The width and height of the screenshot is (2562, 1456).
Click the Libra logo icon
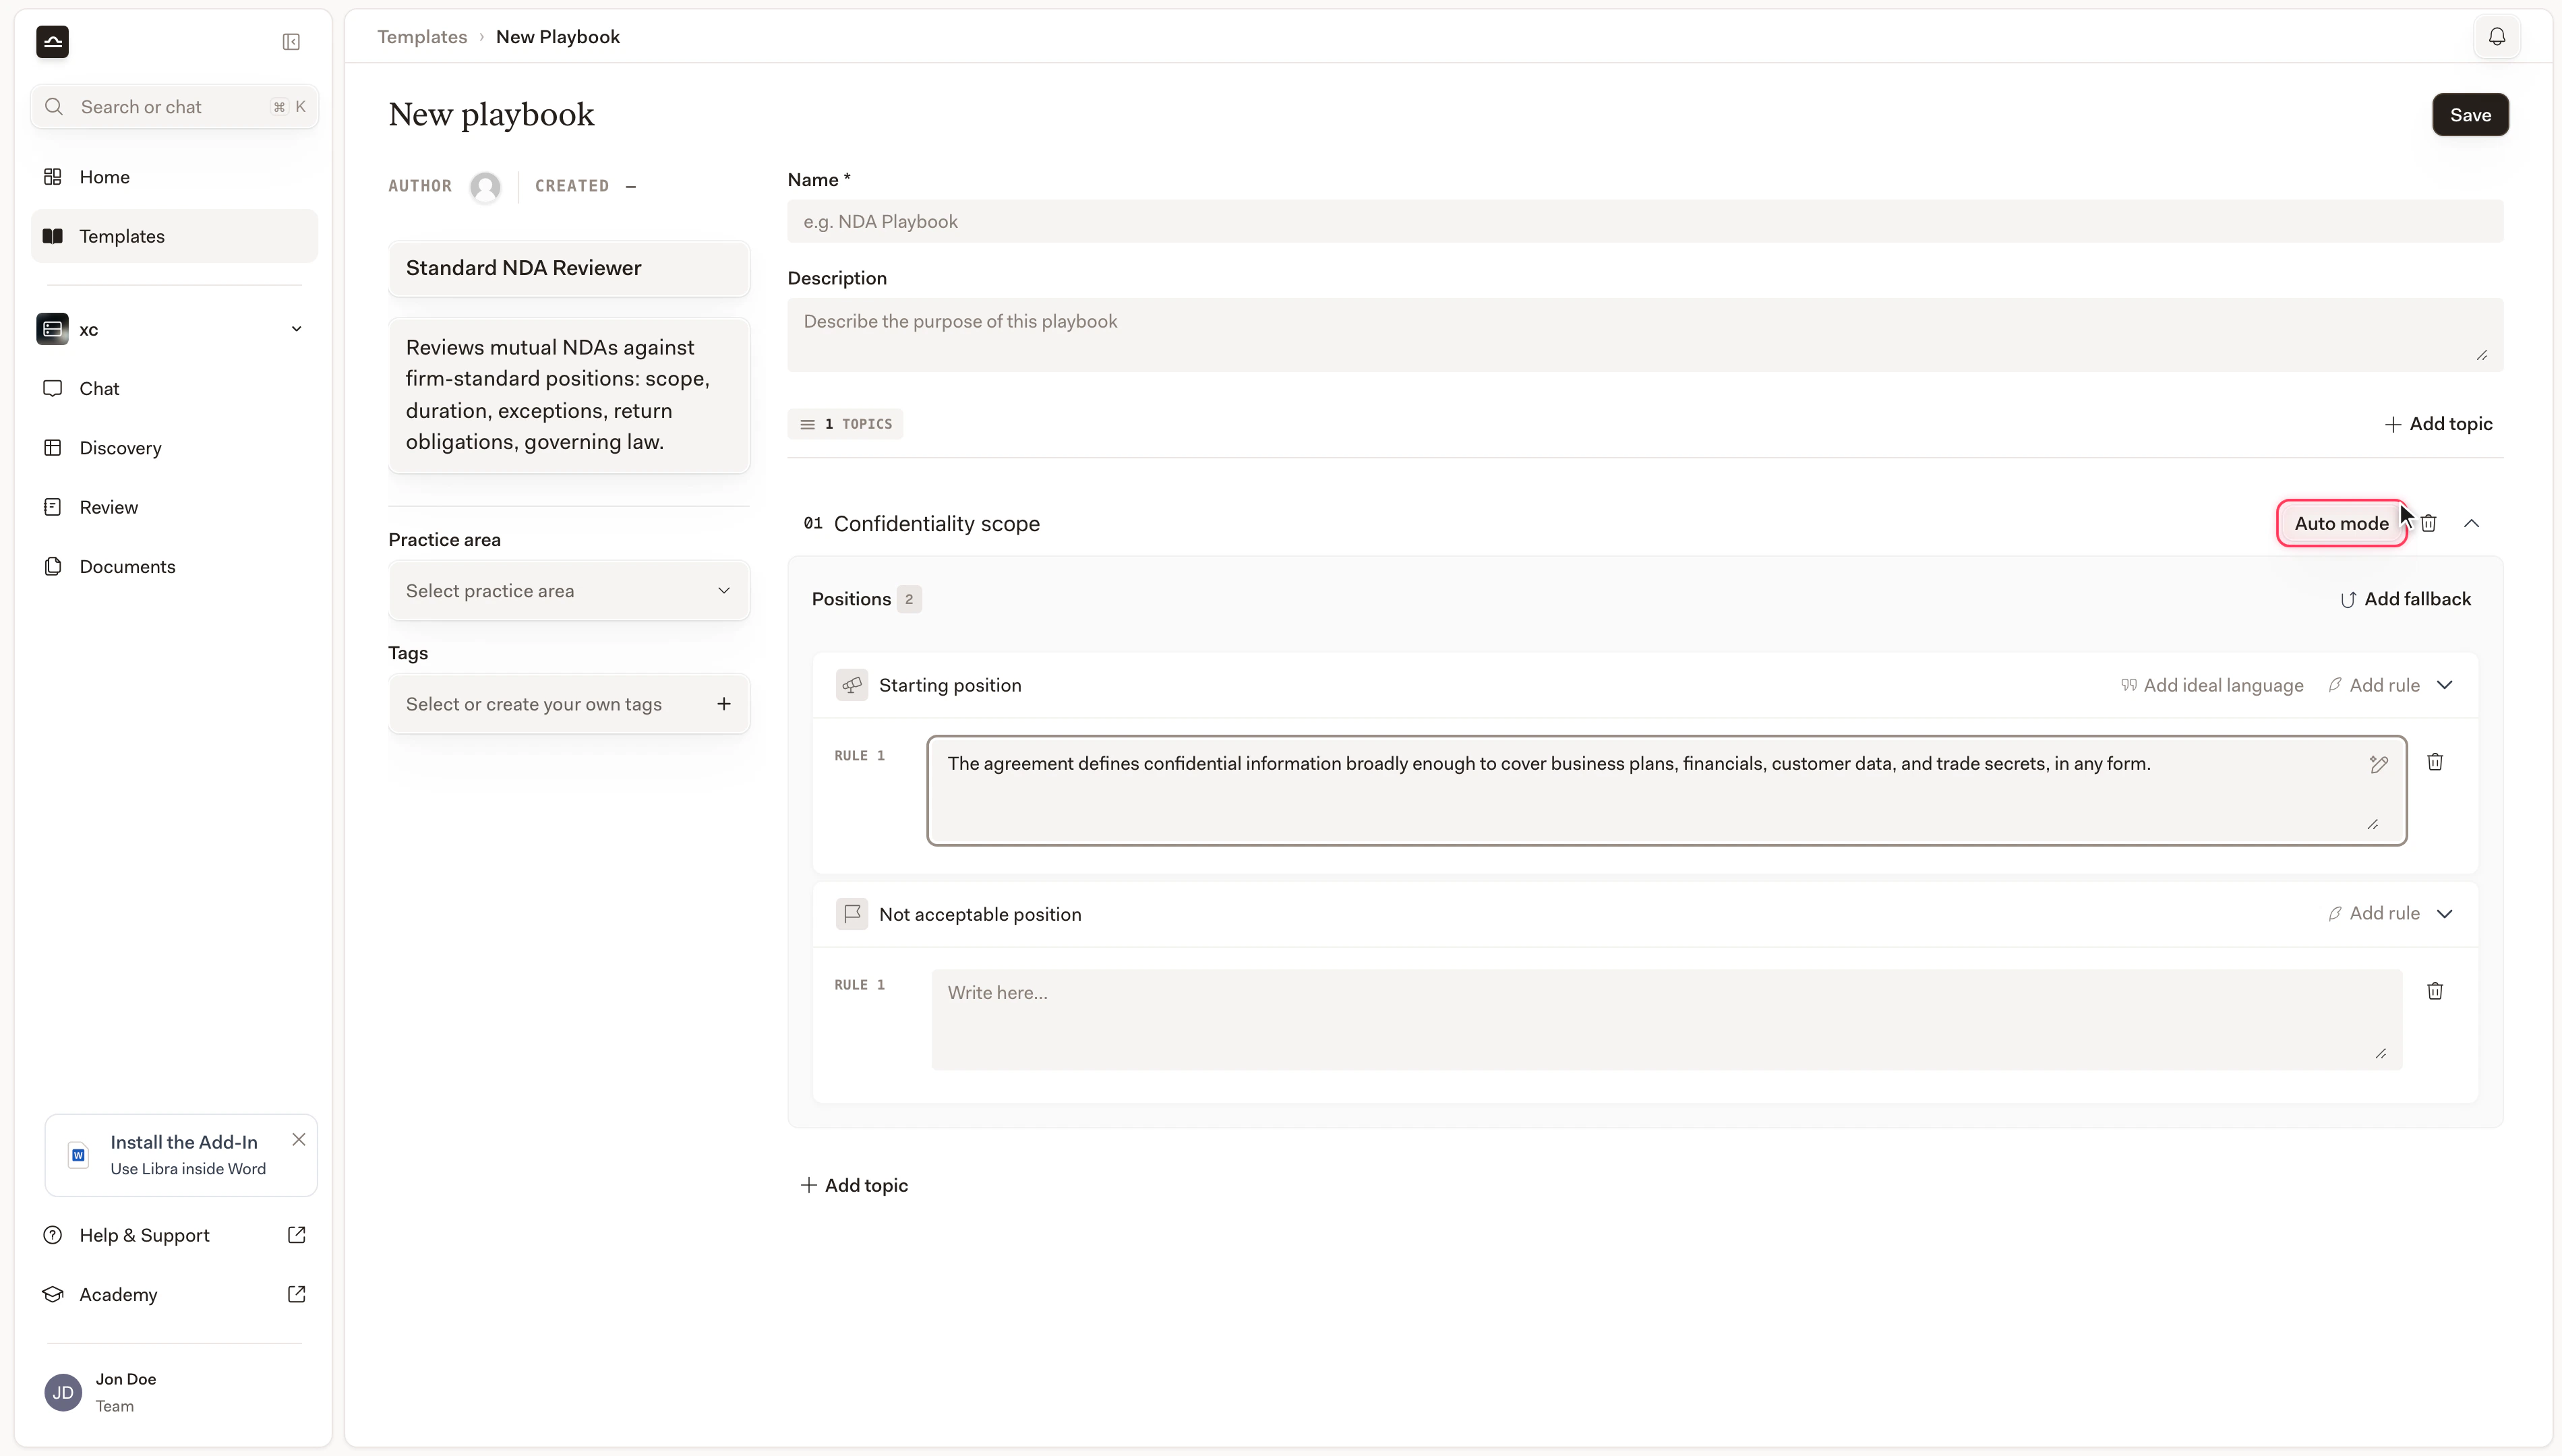53,42
